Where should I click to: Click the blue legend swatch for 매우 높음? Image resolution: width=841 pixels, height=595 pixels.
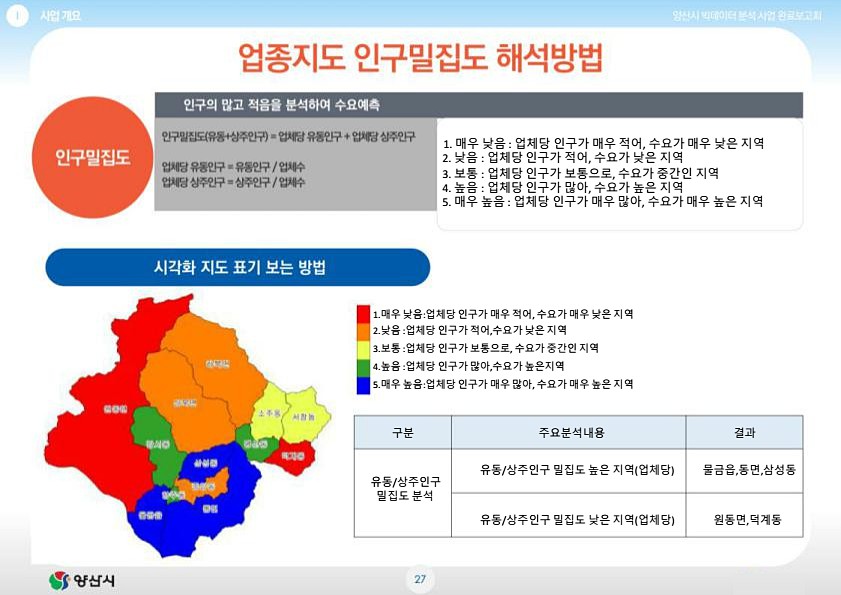tap(363, 386)
